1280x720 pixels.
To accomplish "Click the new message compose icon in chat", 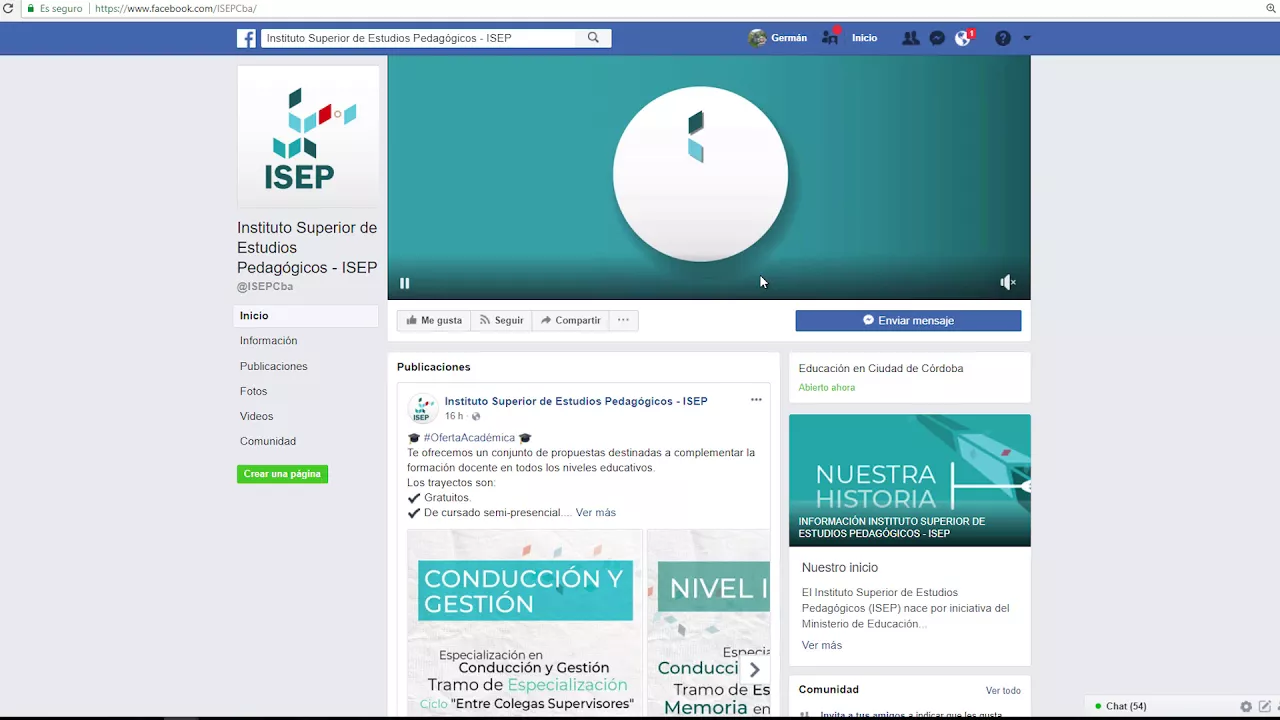I will [x=1265, y=706].
